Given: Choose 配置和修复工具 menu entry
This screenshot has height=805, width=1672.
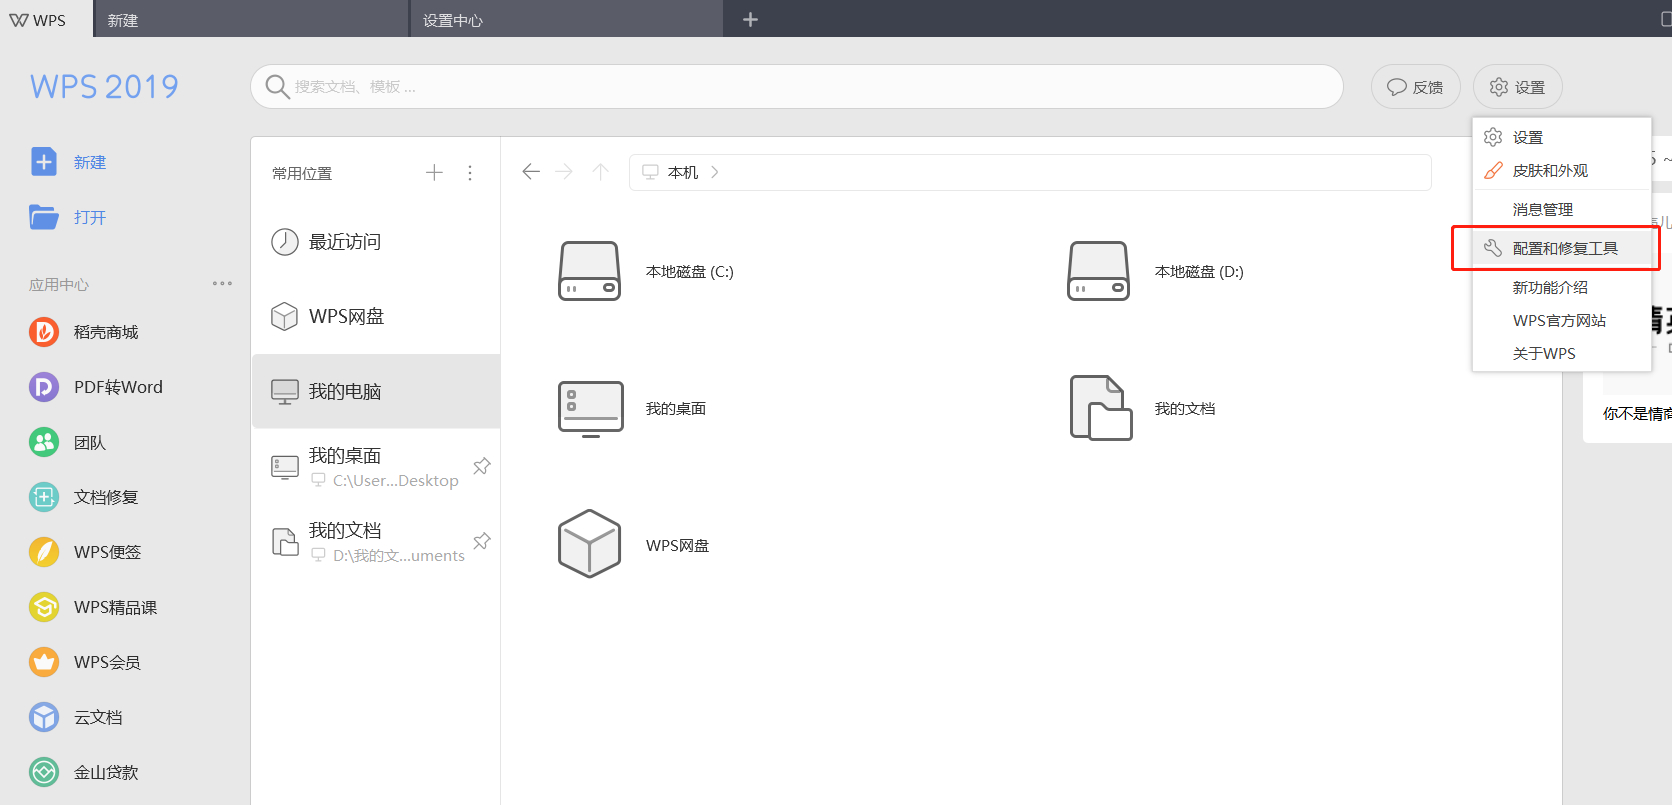Looking at the screenshot, I should 1561,248.
